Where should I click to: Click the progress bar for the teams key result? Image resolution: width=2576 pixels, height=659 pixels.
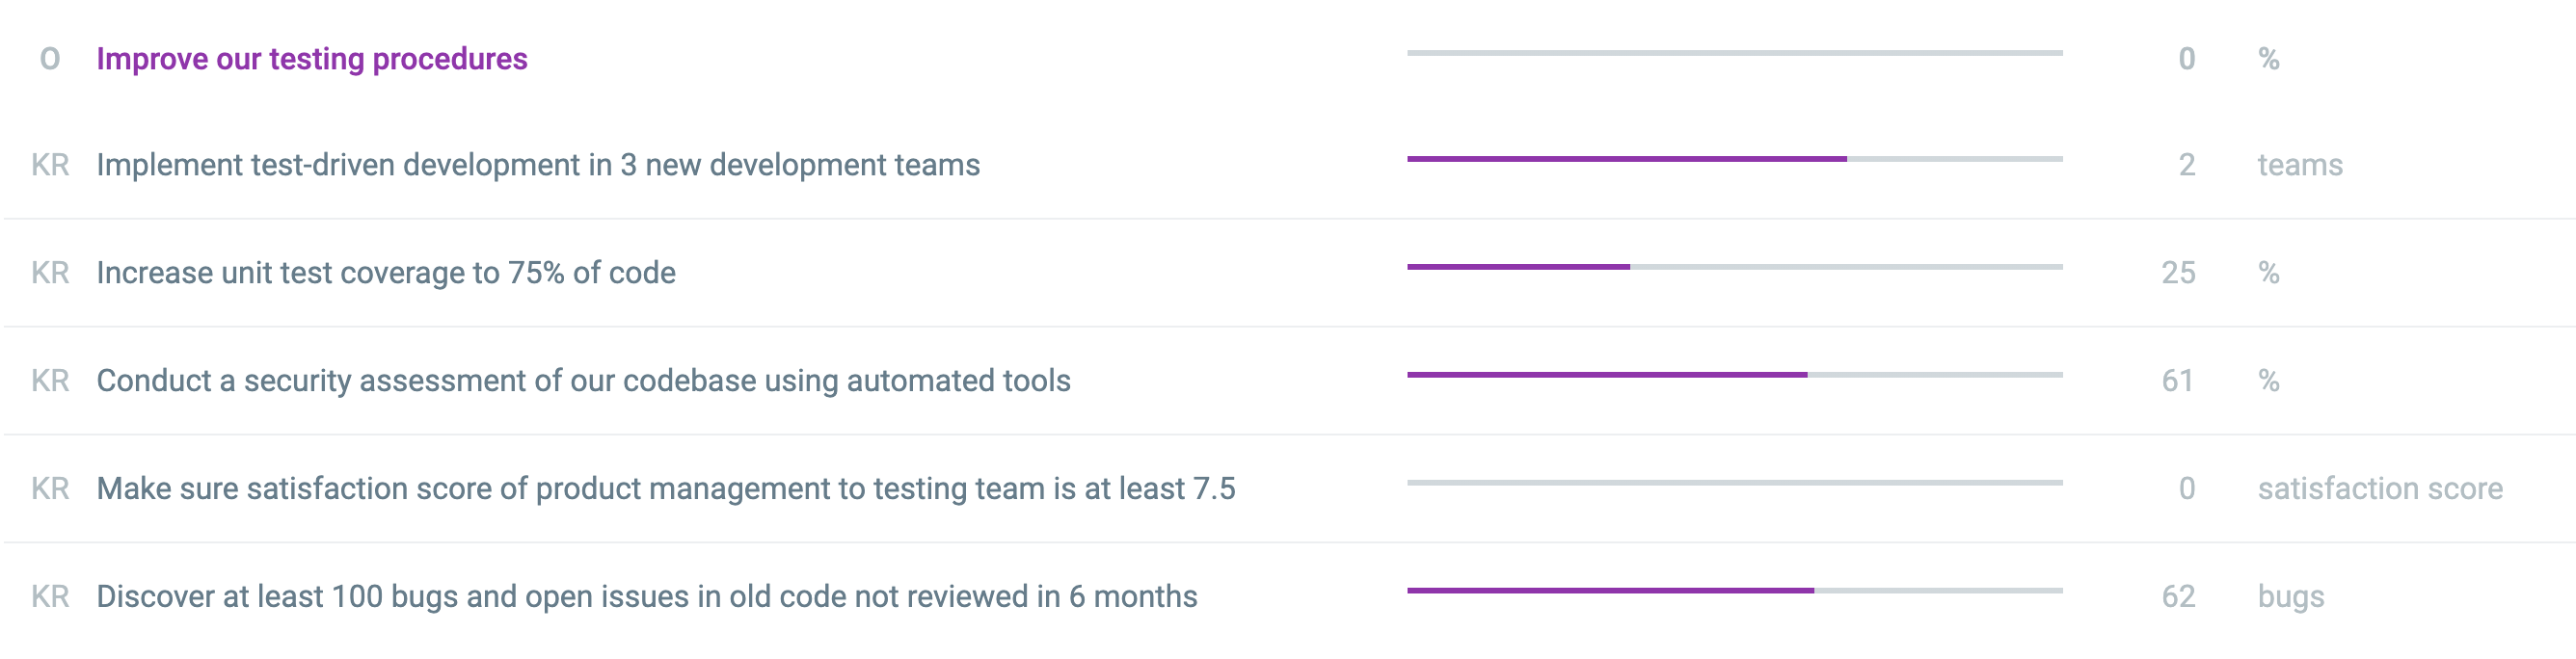pyautogui.click(x=1734, y=159)
